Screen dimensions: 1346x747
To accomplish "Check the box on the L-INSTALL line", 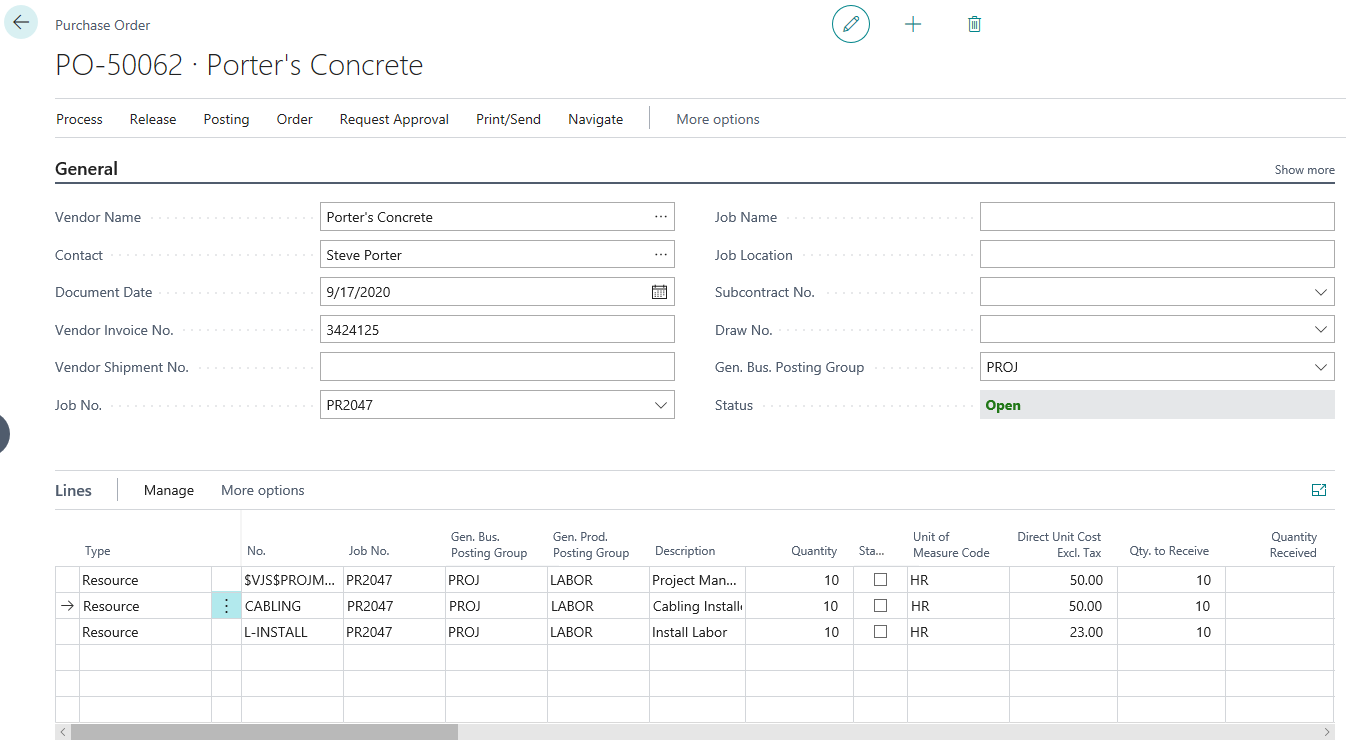I will 880,632.
